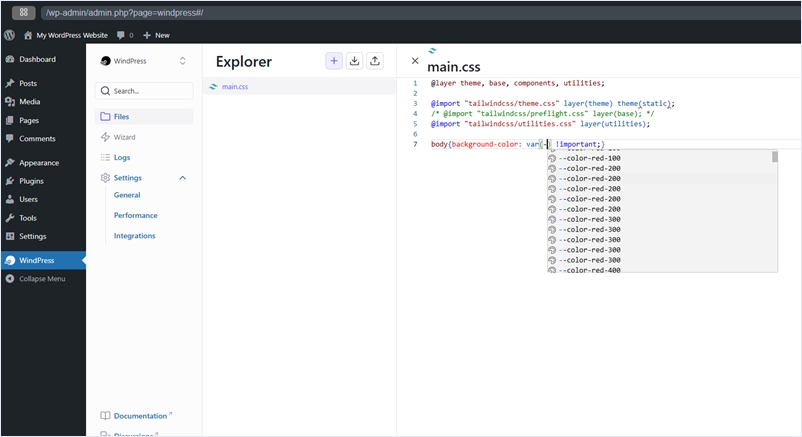The image size is (802, 437).
Task: Open Appearance in WordPress sidebar
Action: (x=38, y=162)
